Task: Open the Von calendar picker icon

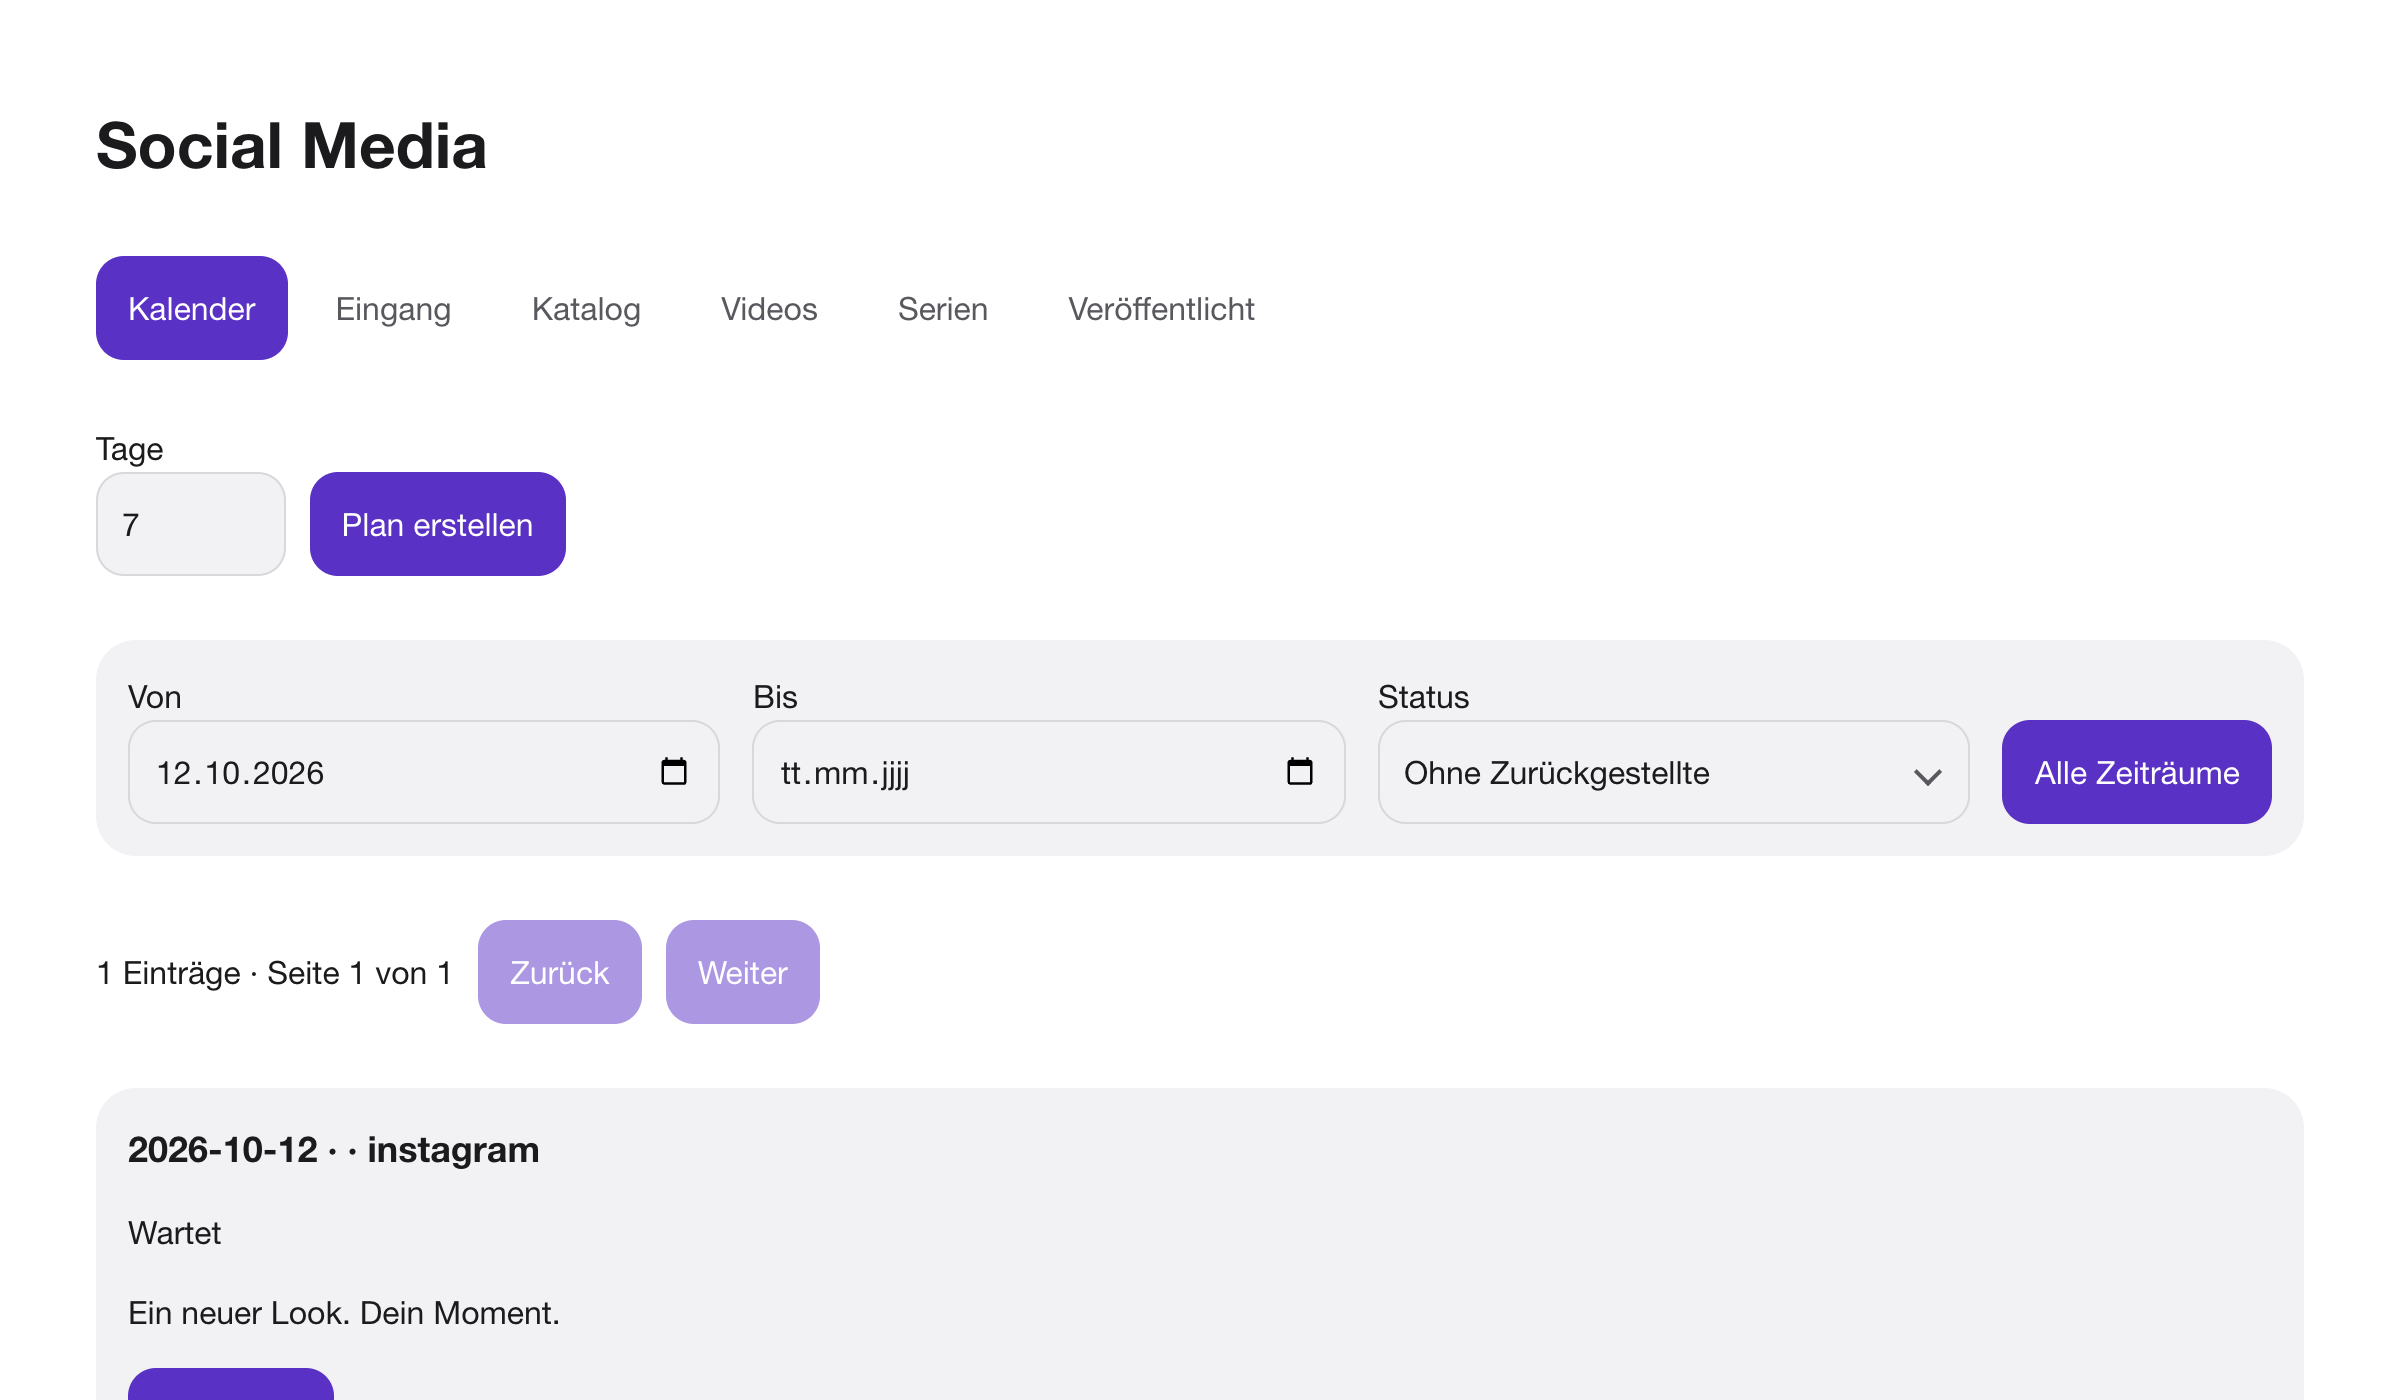Action: pos(674,772)
